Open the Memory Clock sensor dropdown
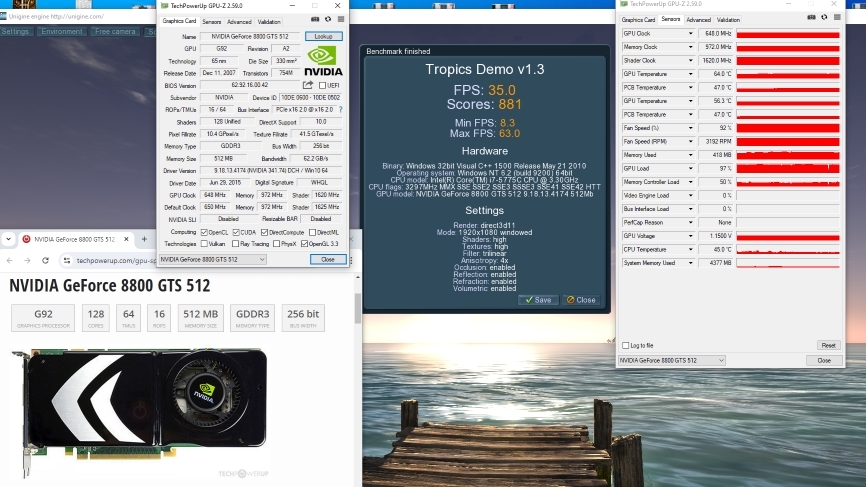Image resolution: width=866 pixels, height=487 pixels. point(690,47)
